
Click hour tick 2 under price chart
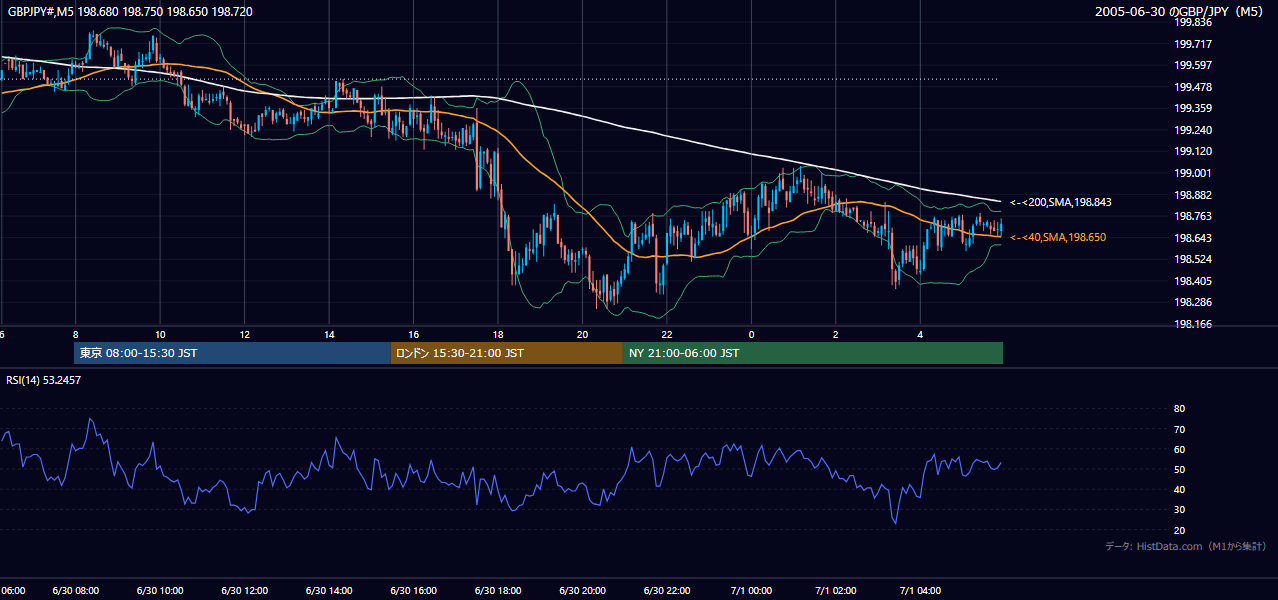837,335
